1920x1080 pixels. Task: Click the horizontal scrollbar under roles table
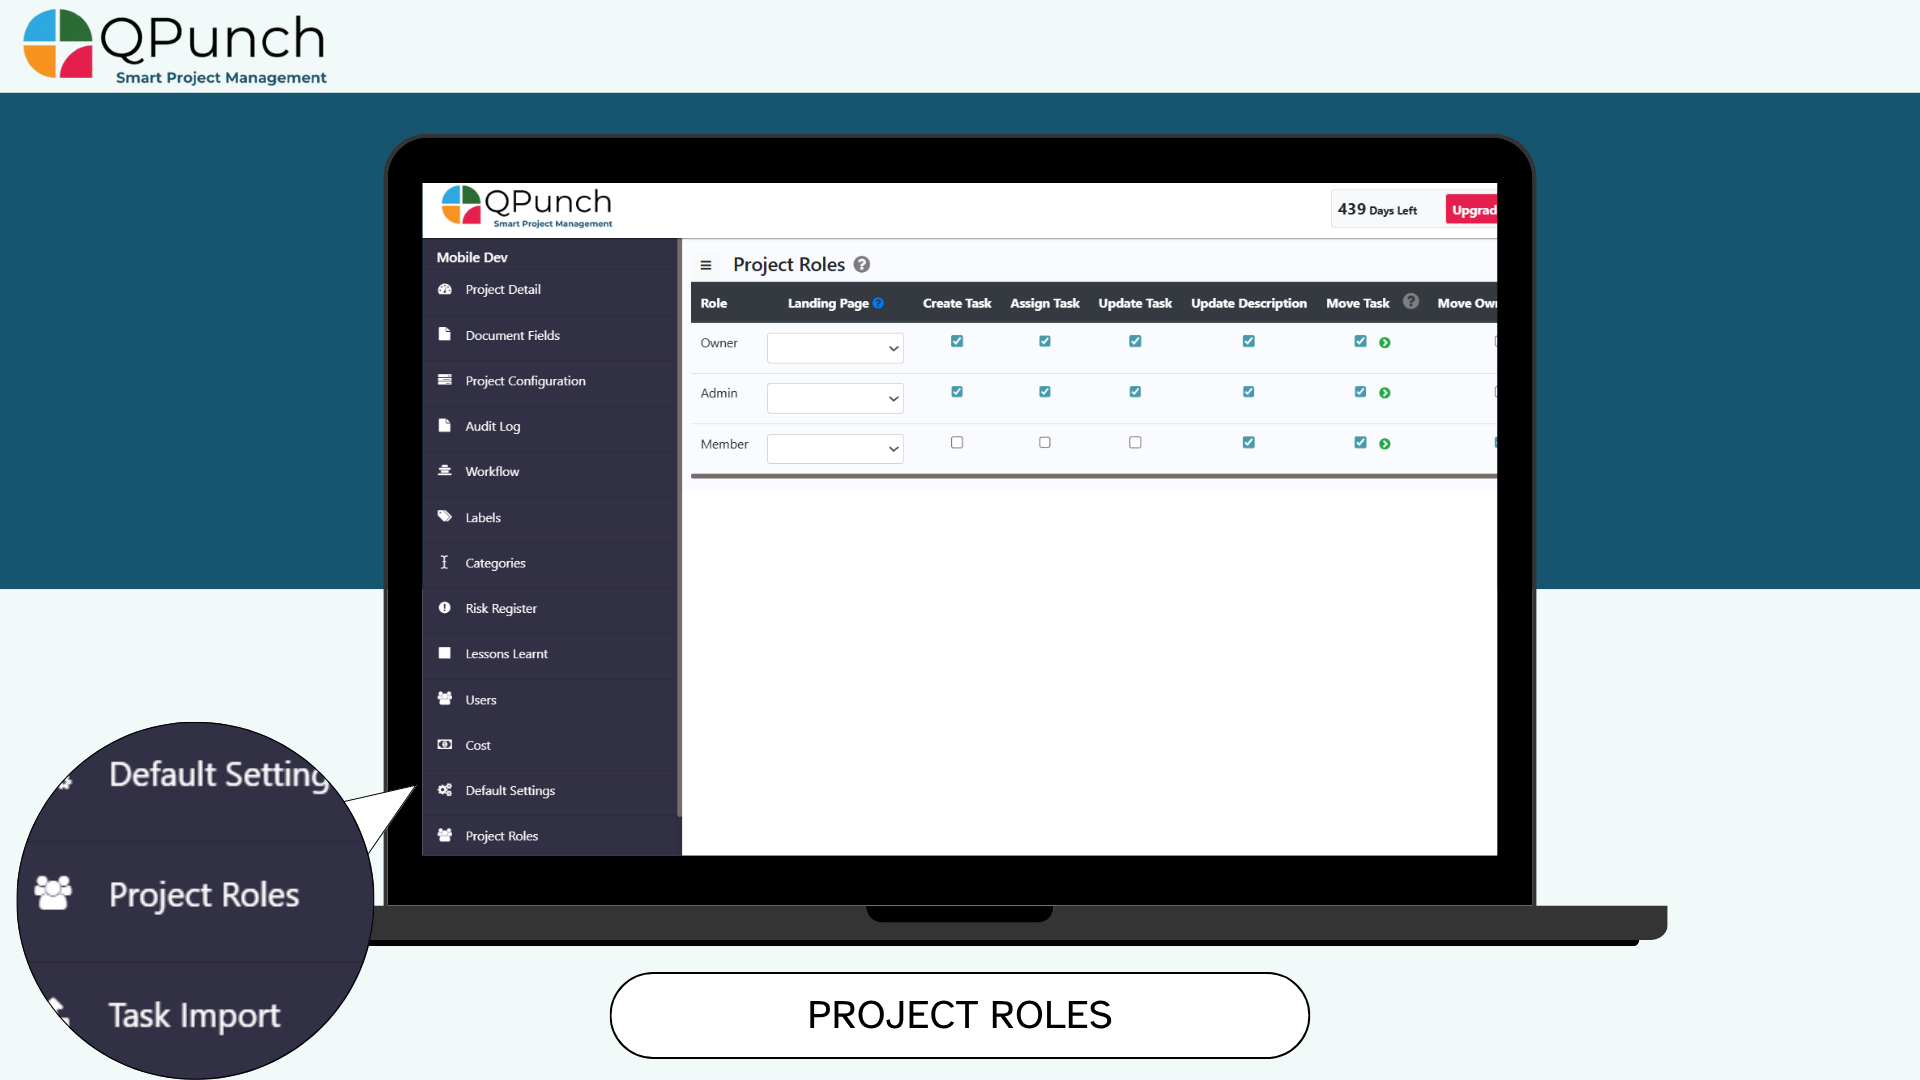[1094, 476]
